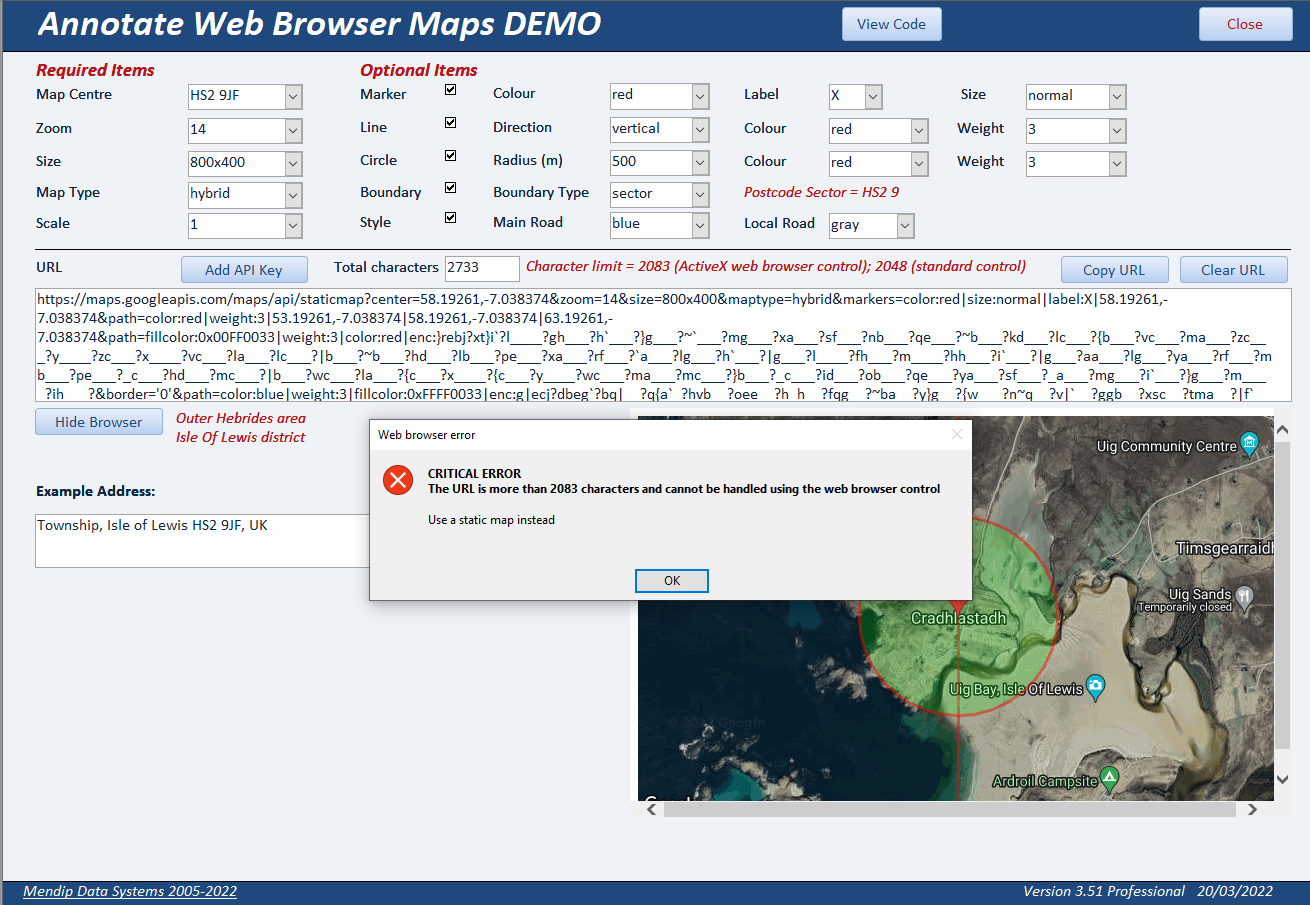Click the Close button in header
The width and height of the screenshot is (1310, 905).
coord(1245,24)
